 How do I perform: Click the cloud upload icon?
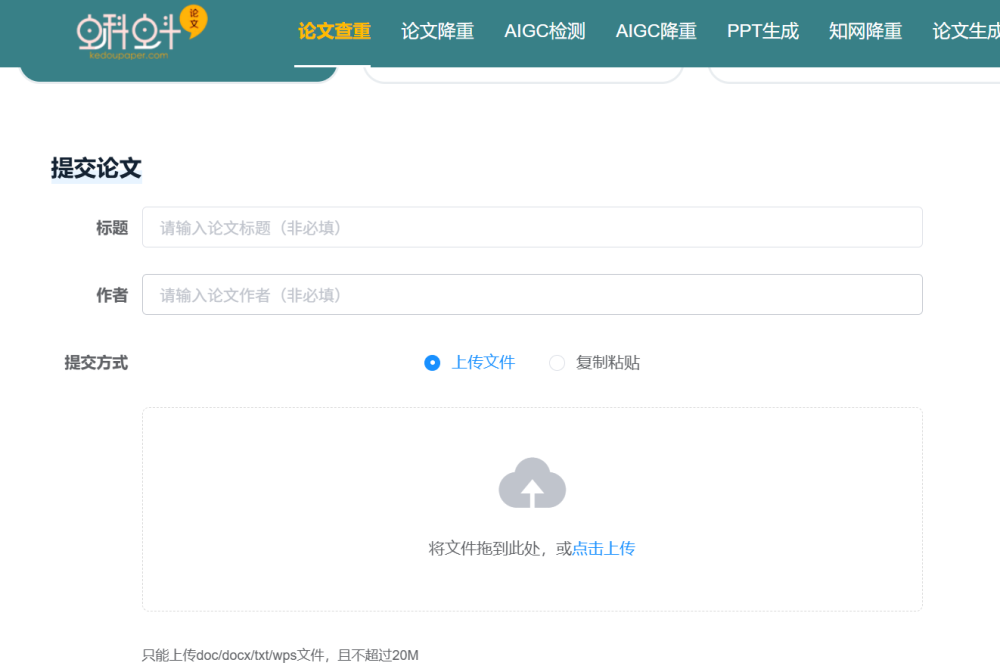point(532,483)
